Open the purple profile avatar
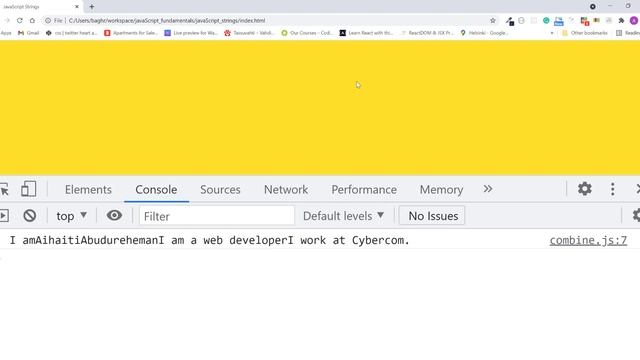This screenshot has height=360, width=640. (x=634, y=20)
